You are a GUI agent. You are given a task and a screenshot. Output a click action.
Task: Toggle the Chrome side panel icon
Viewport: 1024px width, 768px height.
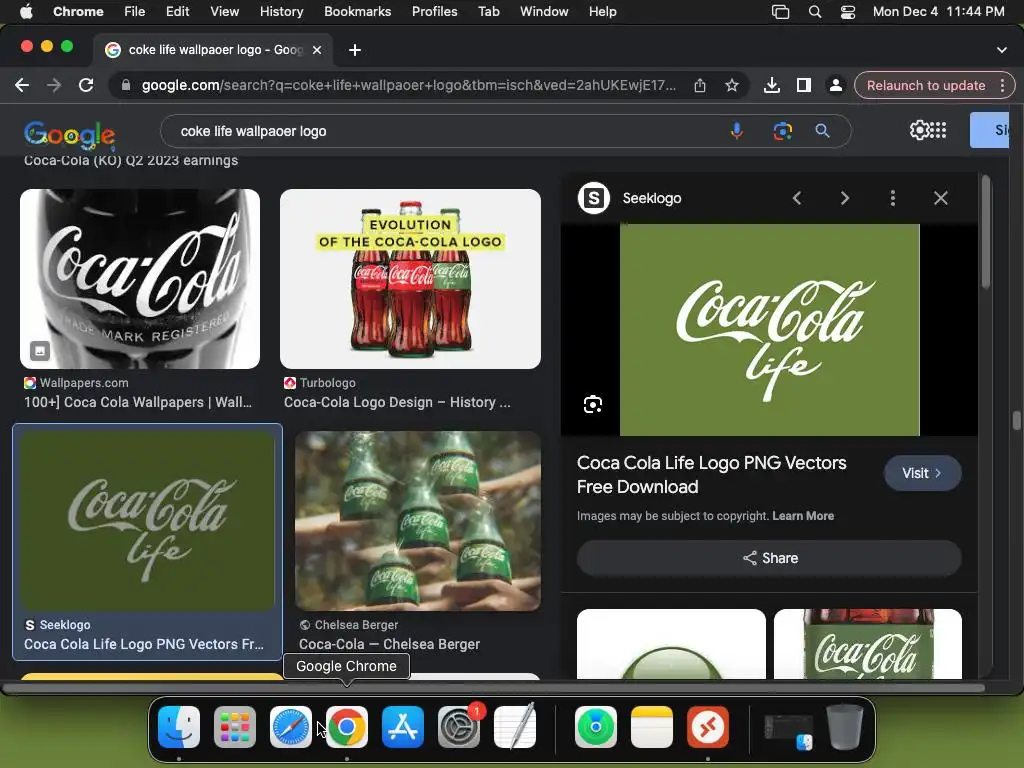pyautogui.click(x=804, y=86)
